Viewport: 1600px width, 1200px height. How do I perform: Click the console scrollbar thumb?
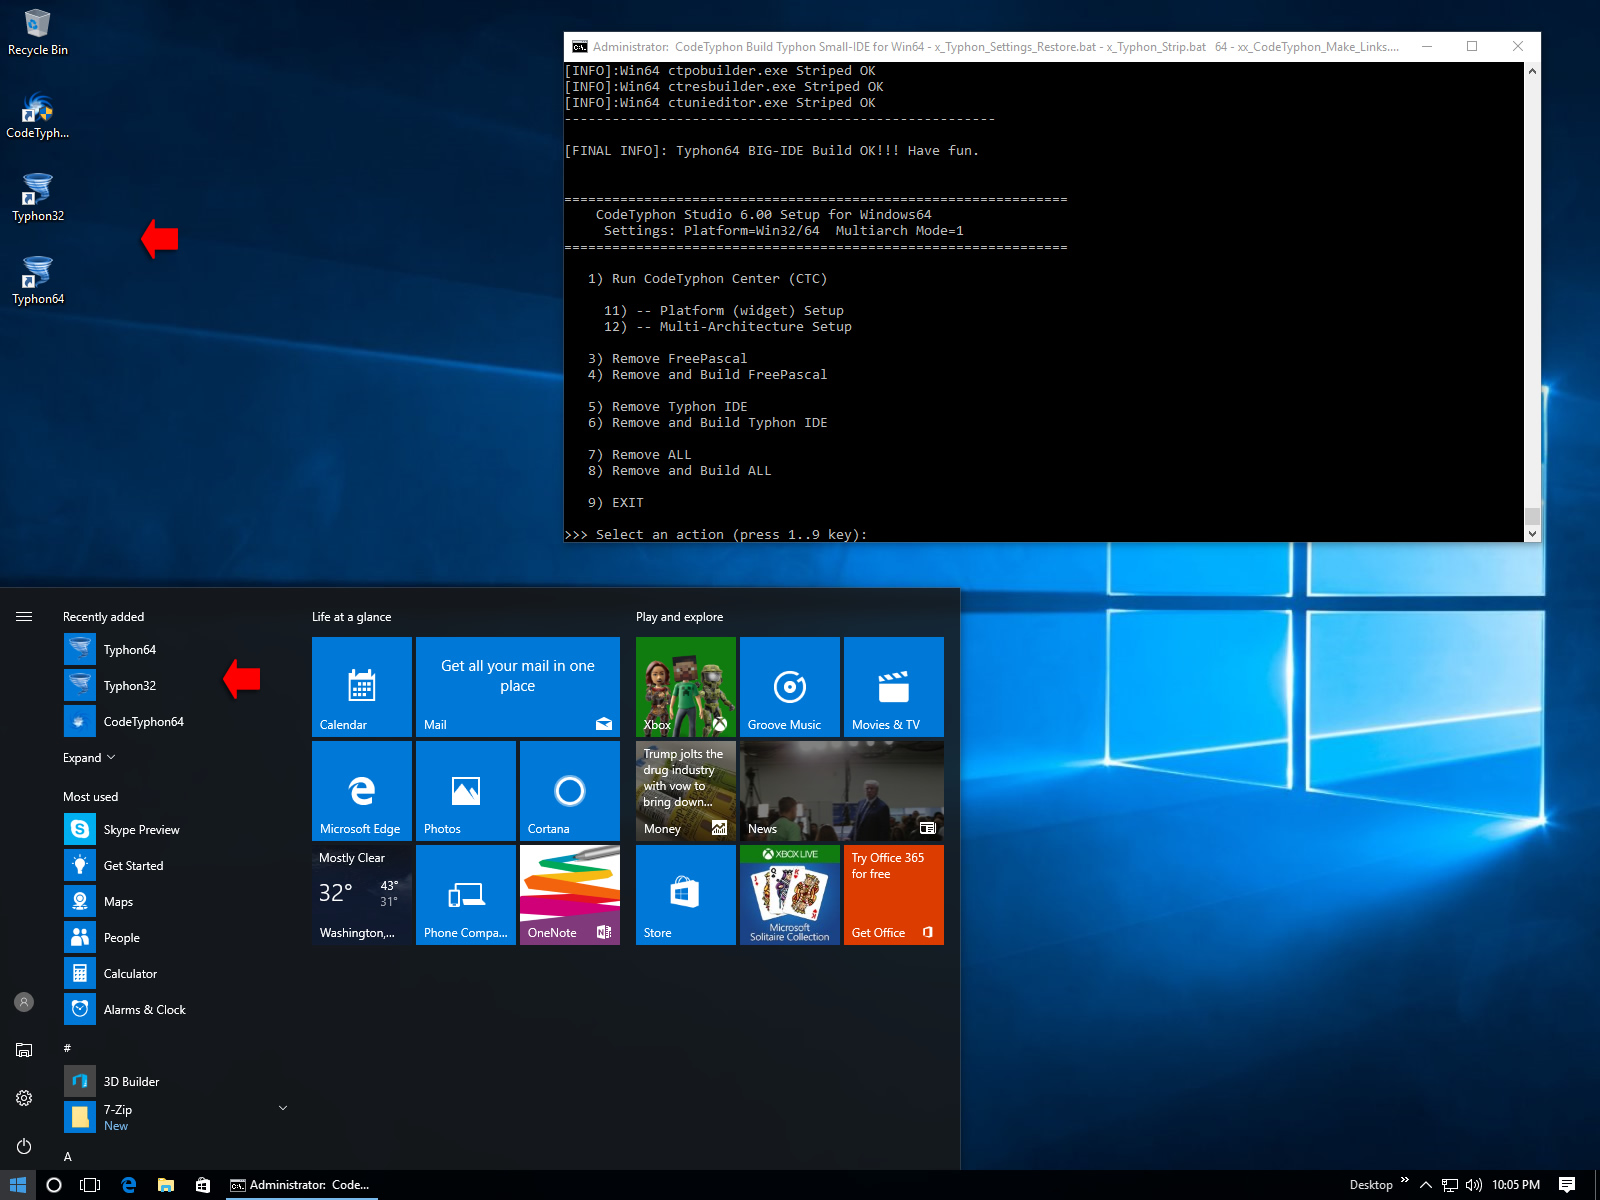[x=1532, y=516]
